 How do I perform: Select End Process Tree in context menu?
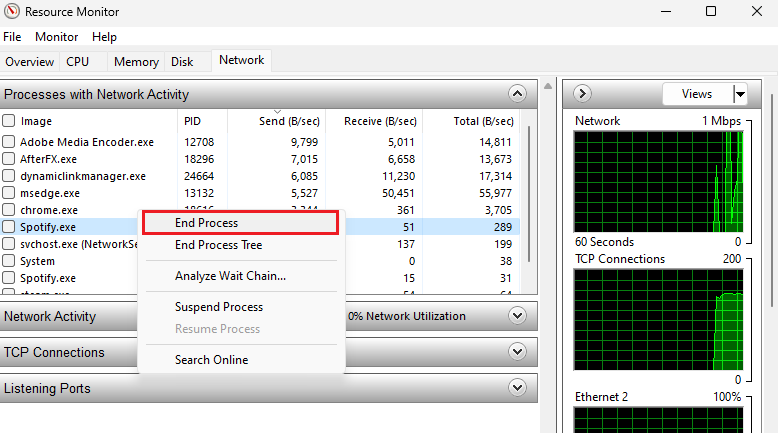[x=218, y=245]
